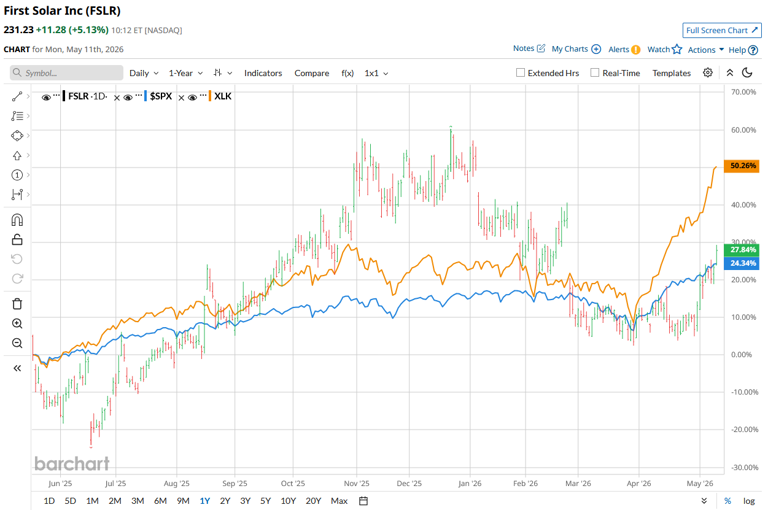Add to My Charts plus icon

[596, 49]
